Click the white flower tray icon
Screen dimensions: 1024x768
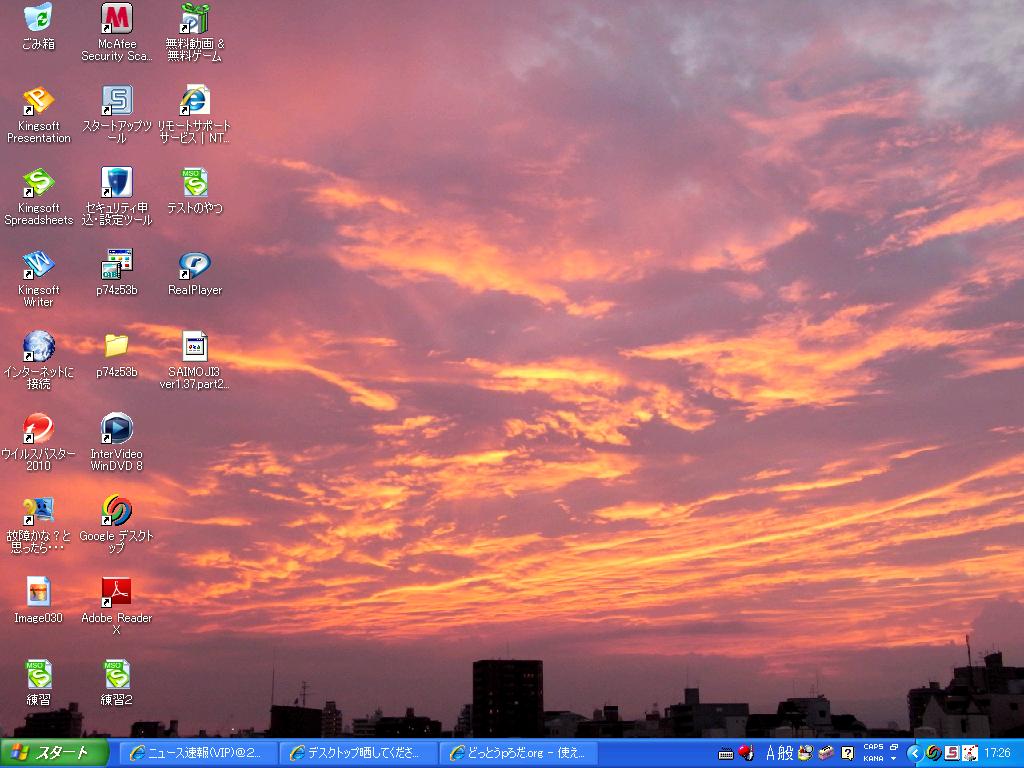(970, 754)
